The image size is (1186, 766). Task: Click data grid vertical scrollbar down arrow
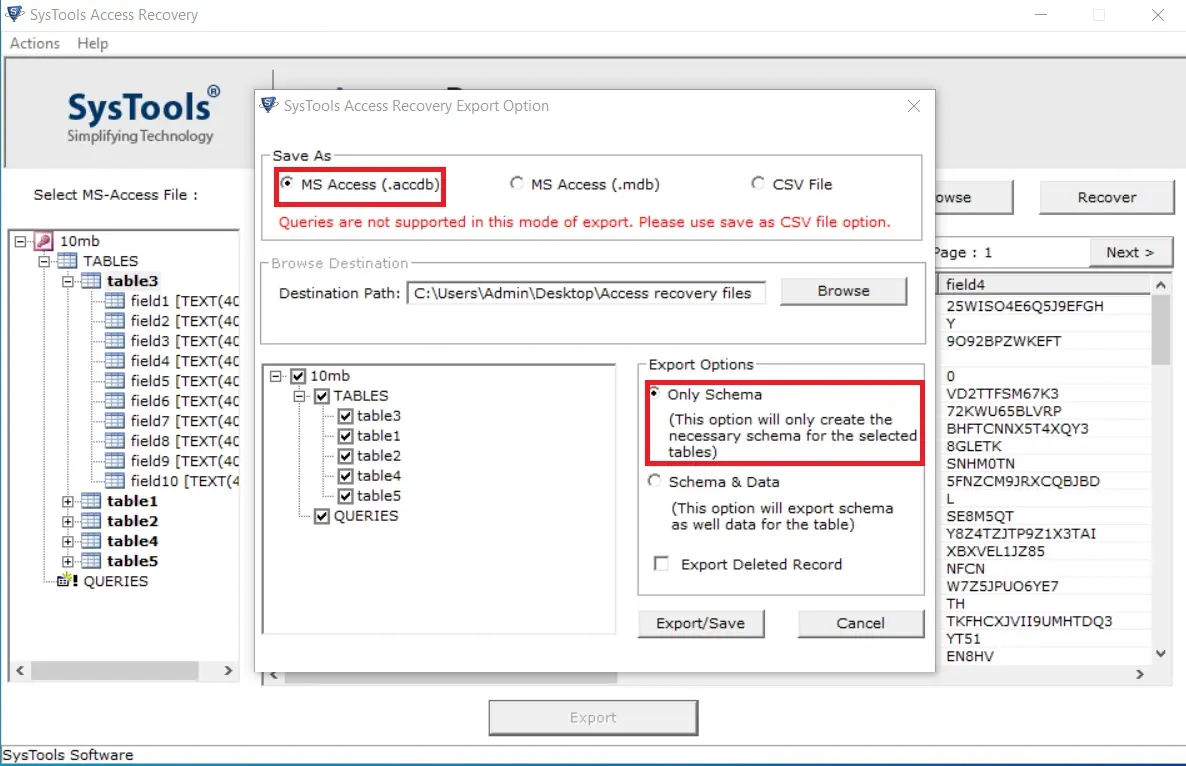point(1161,653)
